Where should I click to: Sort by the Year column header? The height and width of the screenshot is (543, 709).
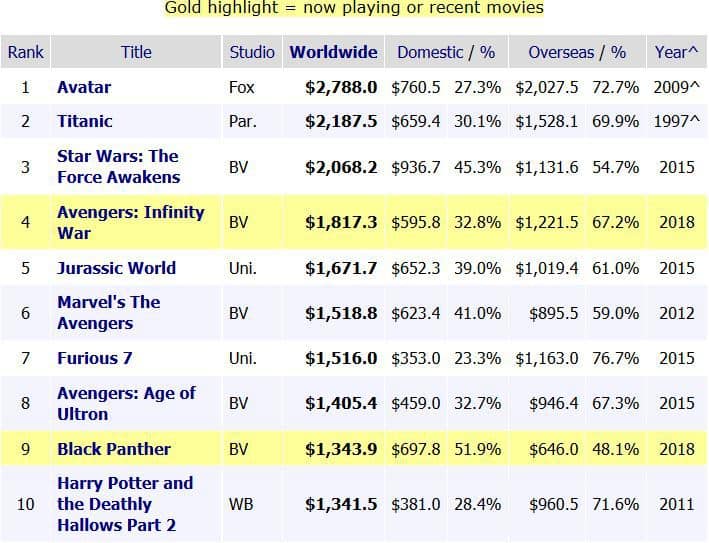pyautogui.click(x=676, y=52)
